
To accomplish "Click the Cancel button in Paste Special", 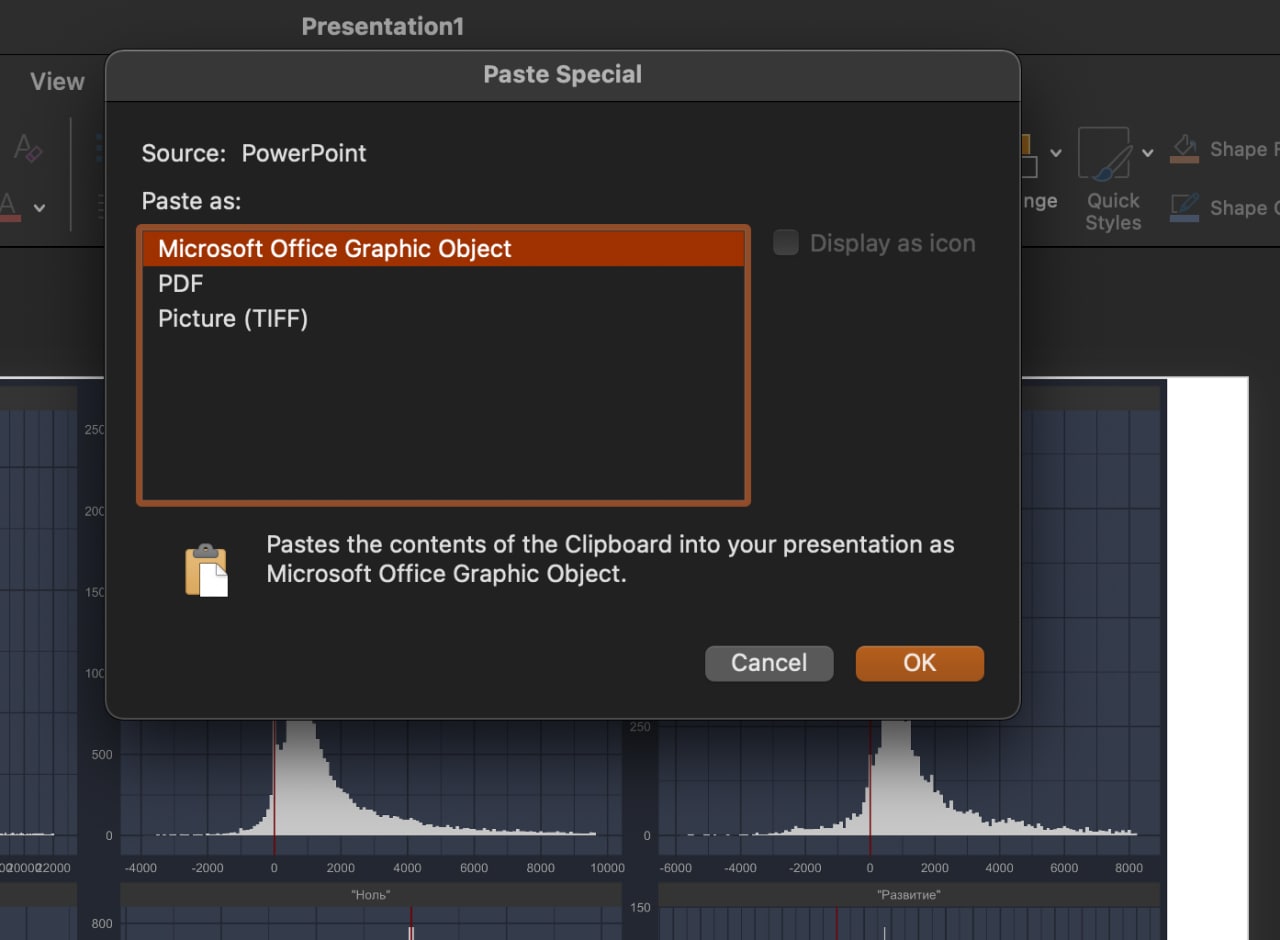I will (x=769, y=663).
